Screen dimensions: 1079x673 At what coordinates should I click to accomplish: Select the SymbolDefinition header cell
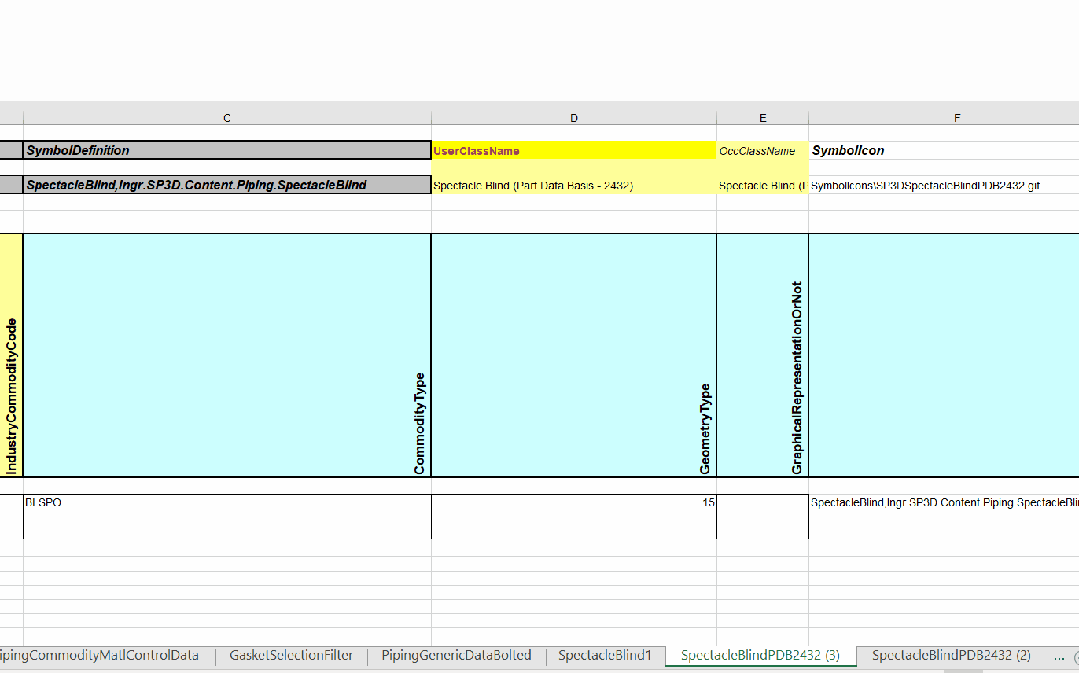click(x=227, y=150)
